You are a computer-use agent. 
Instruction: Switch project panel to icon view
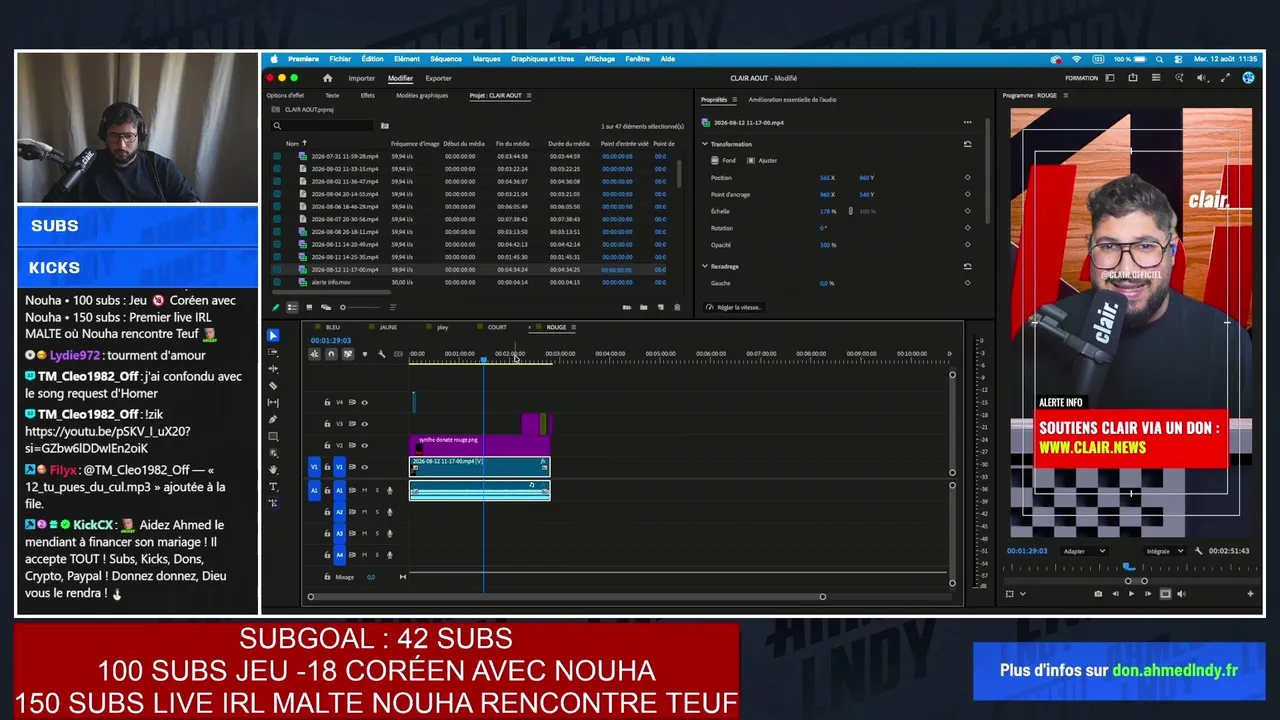tap(309, 307)
